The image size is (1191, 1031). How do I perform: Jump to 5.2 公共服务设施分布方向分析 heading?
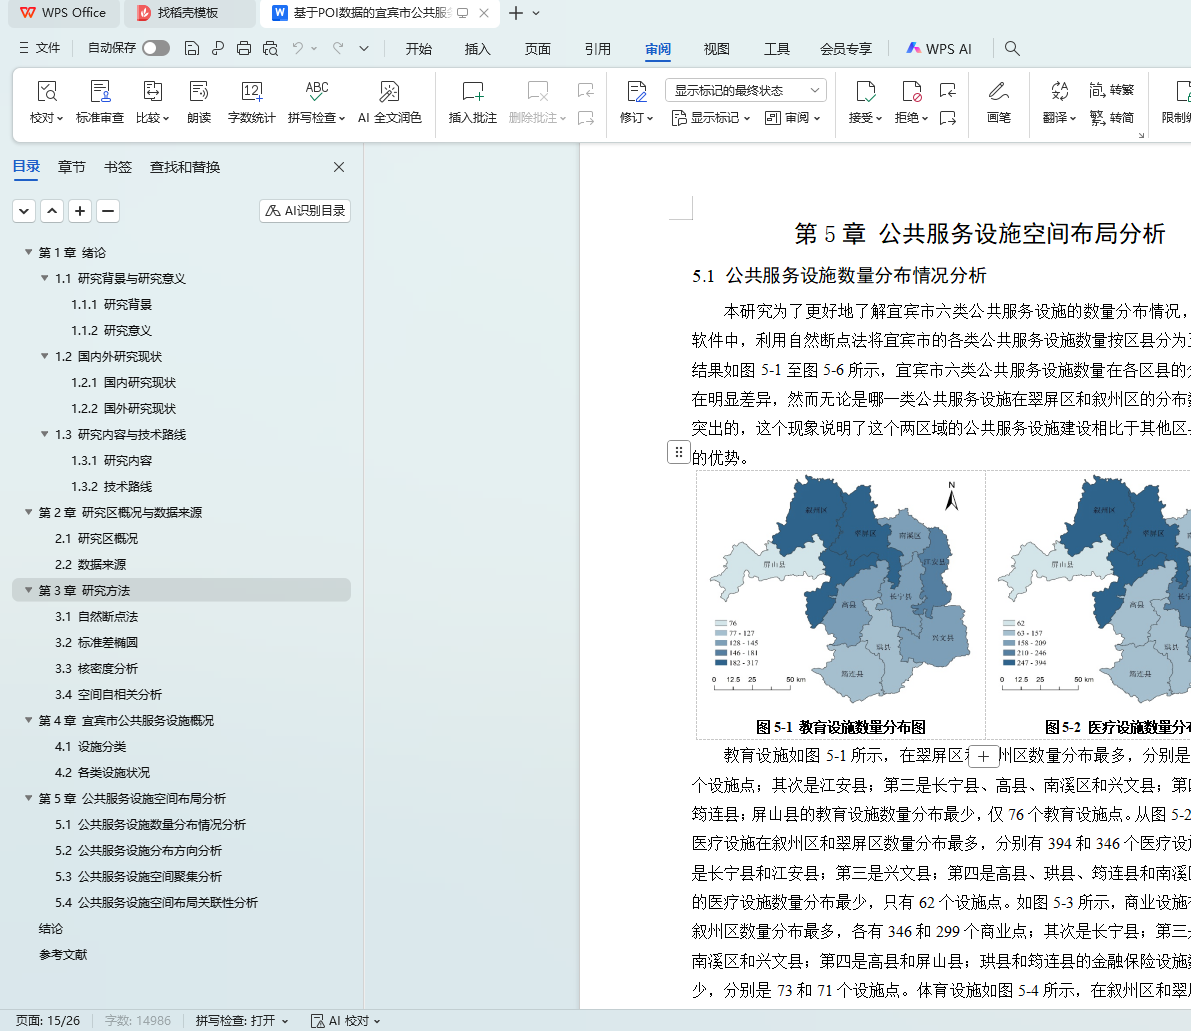click(150, 851)
